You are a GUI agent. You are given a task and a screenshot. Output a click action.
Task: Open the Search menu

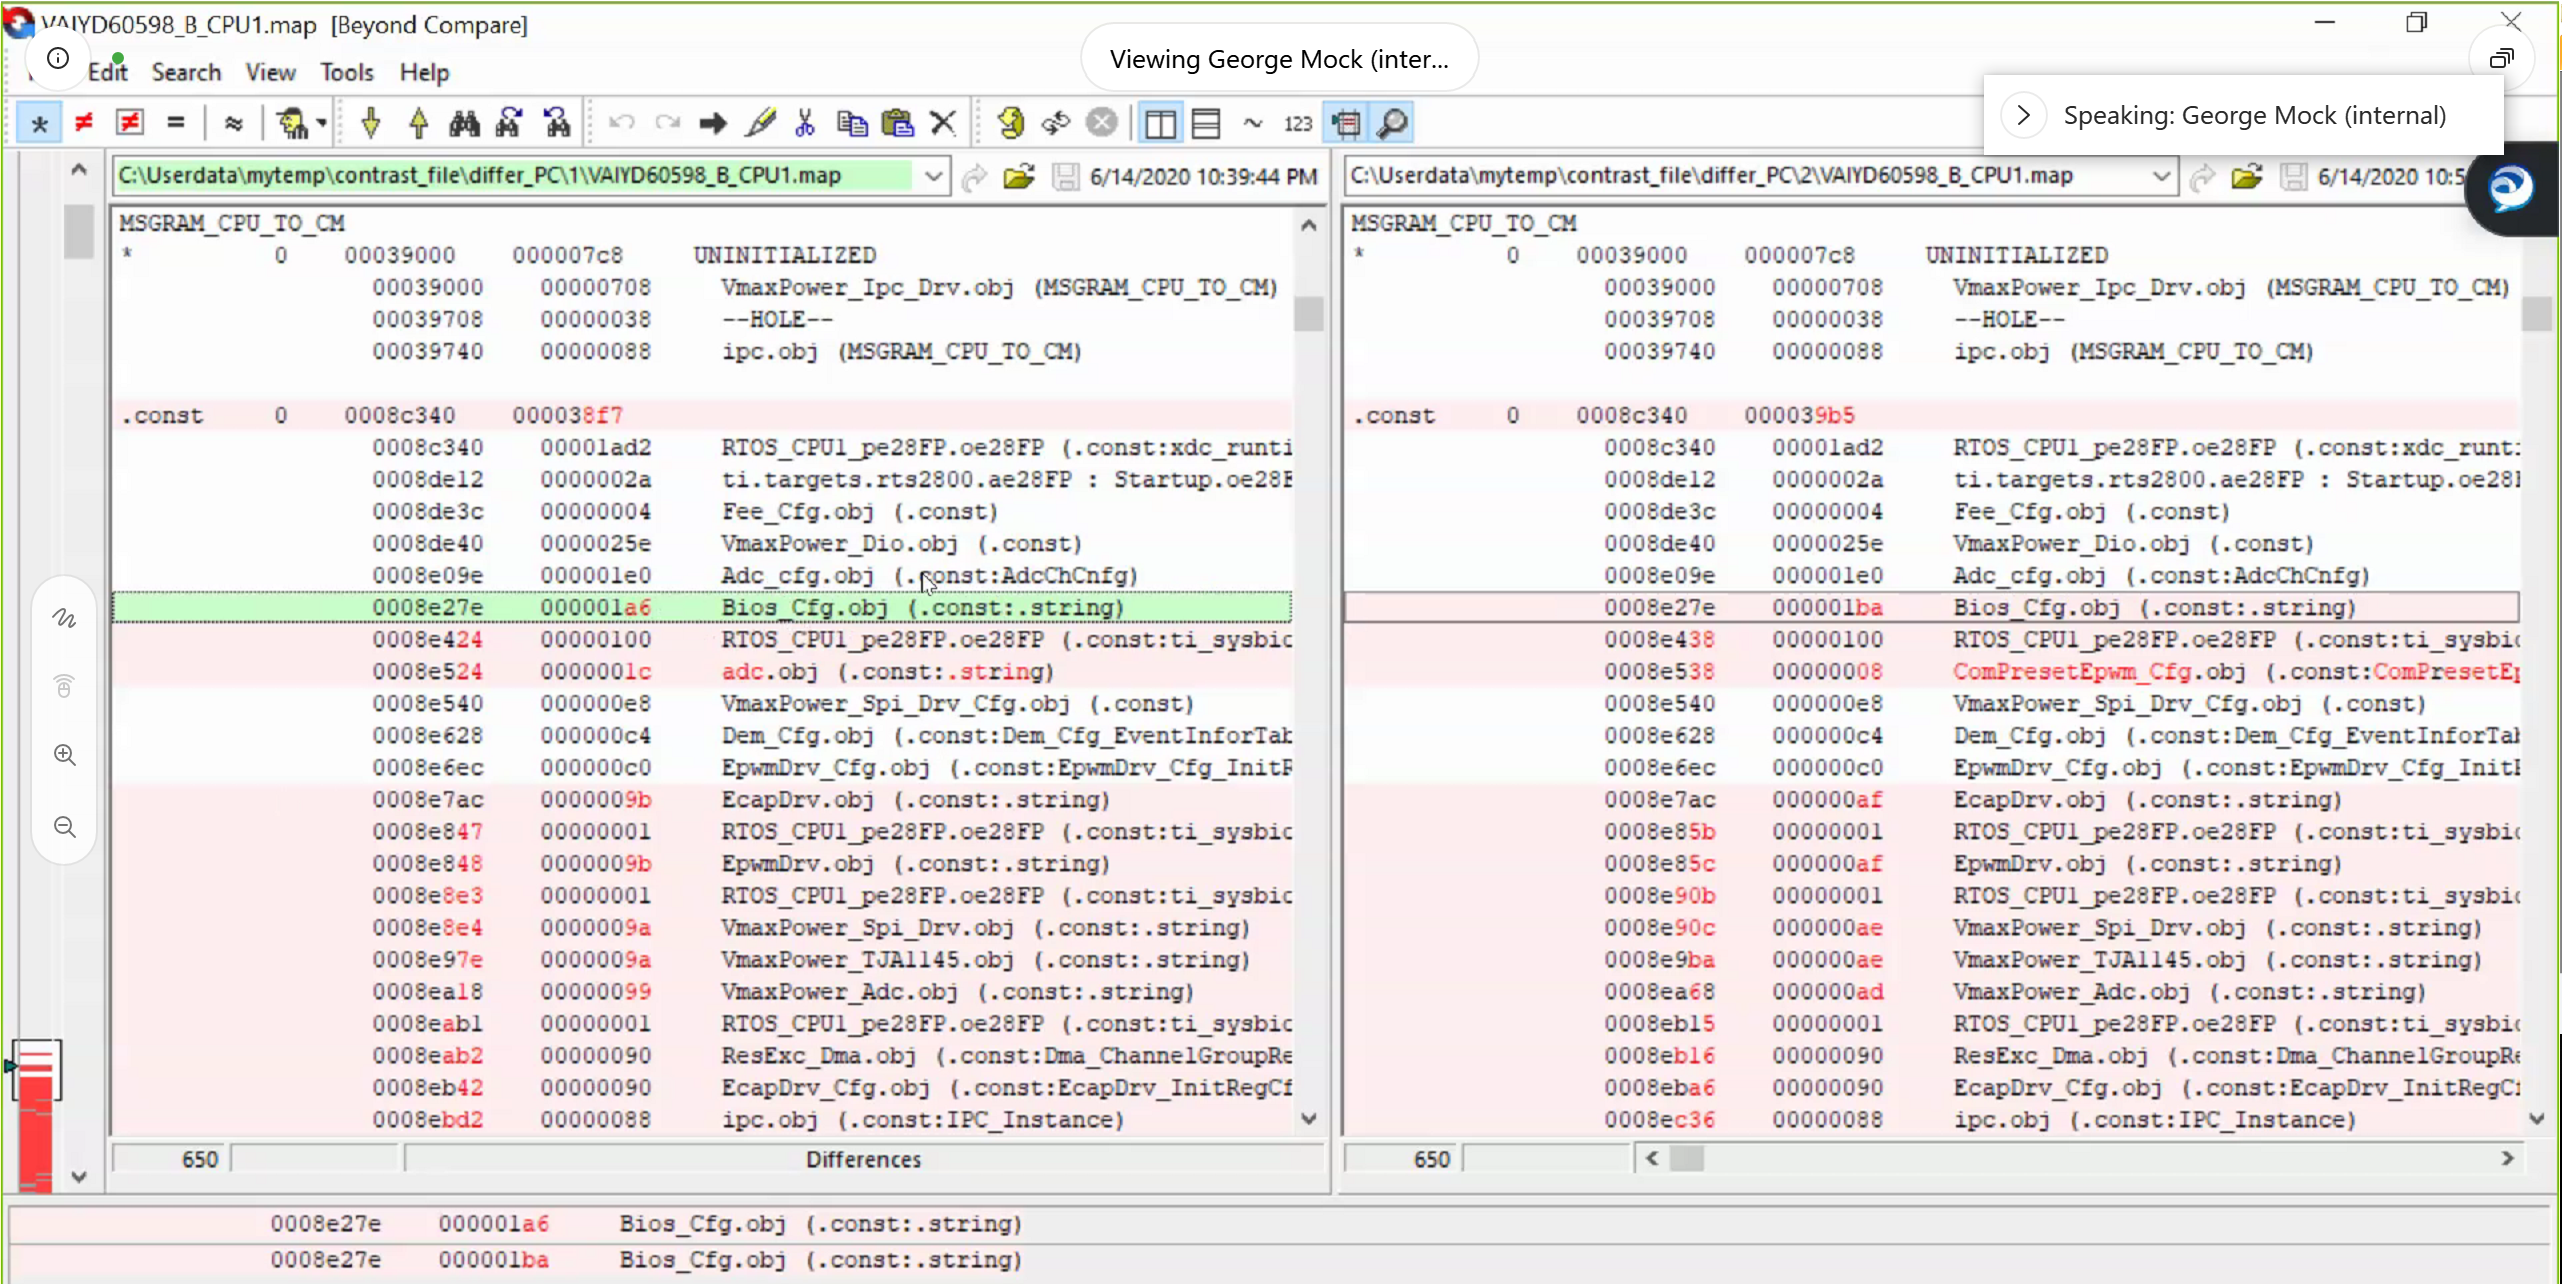click(x=186, y=72)
